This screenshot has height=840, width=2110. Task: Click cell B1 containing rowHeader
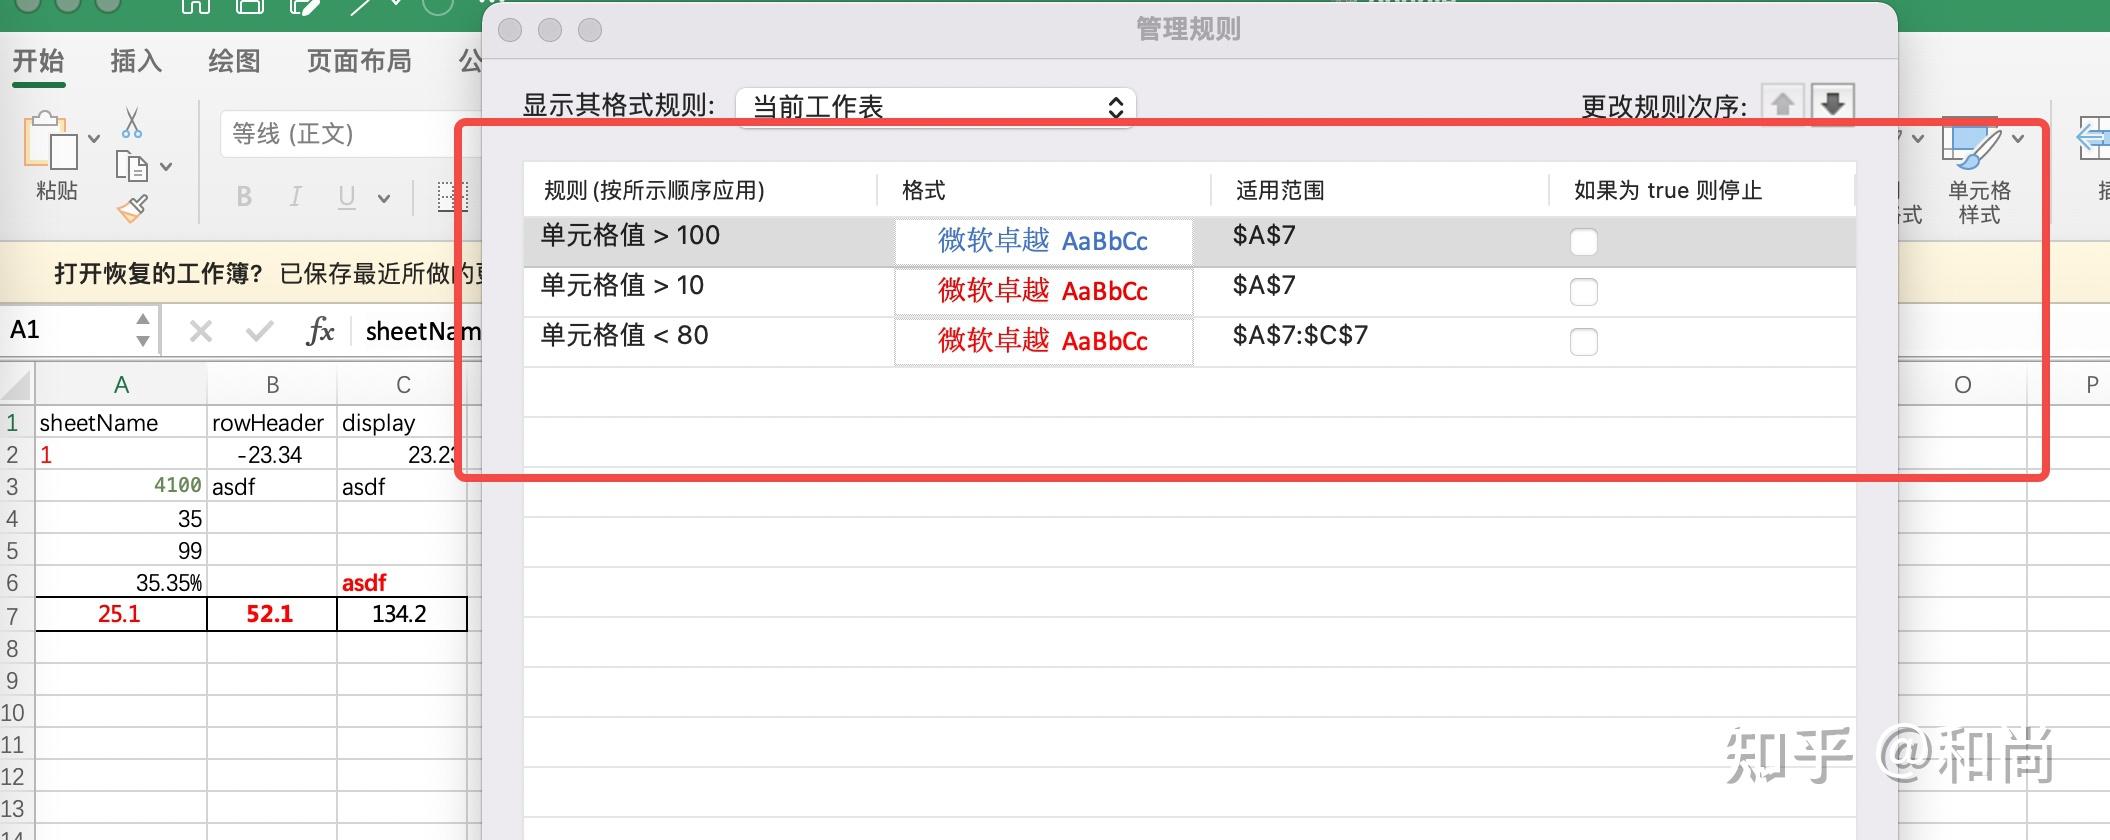(272, 423)
